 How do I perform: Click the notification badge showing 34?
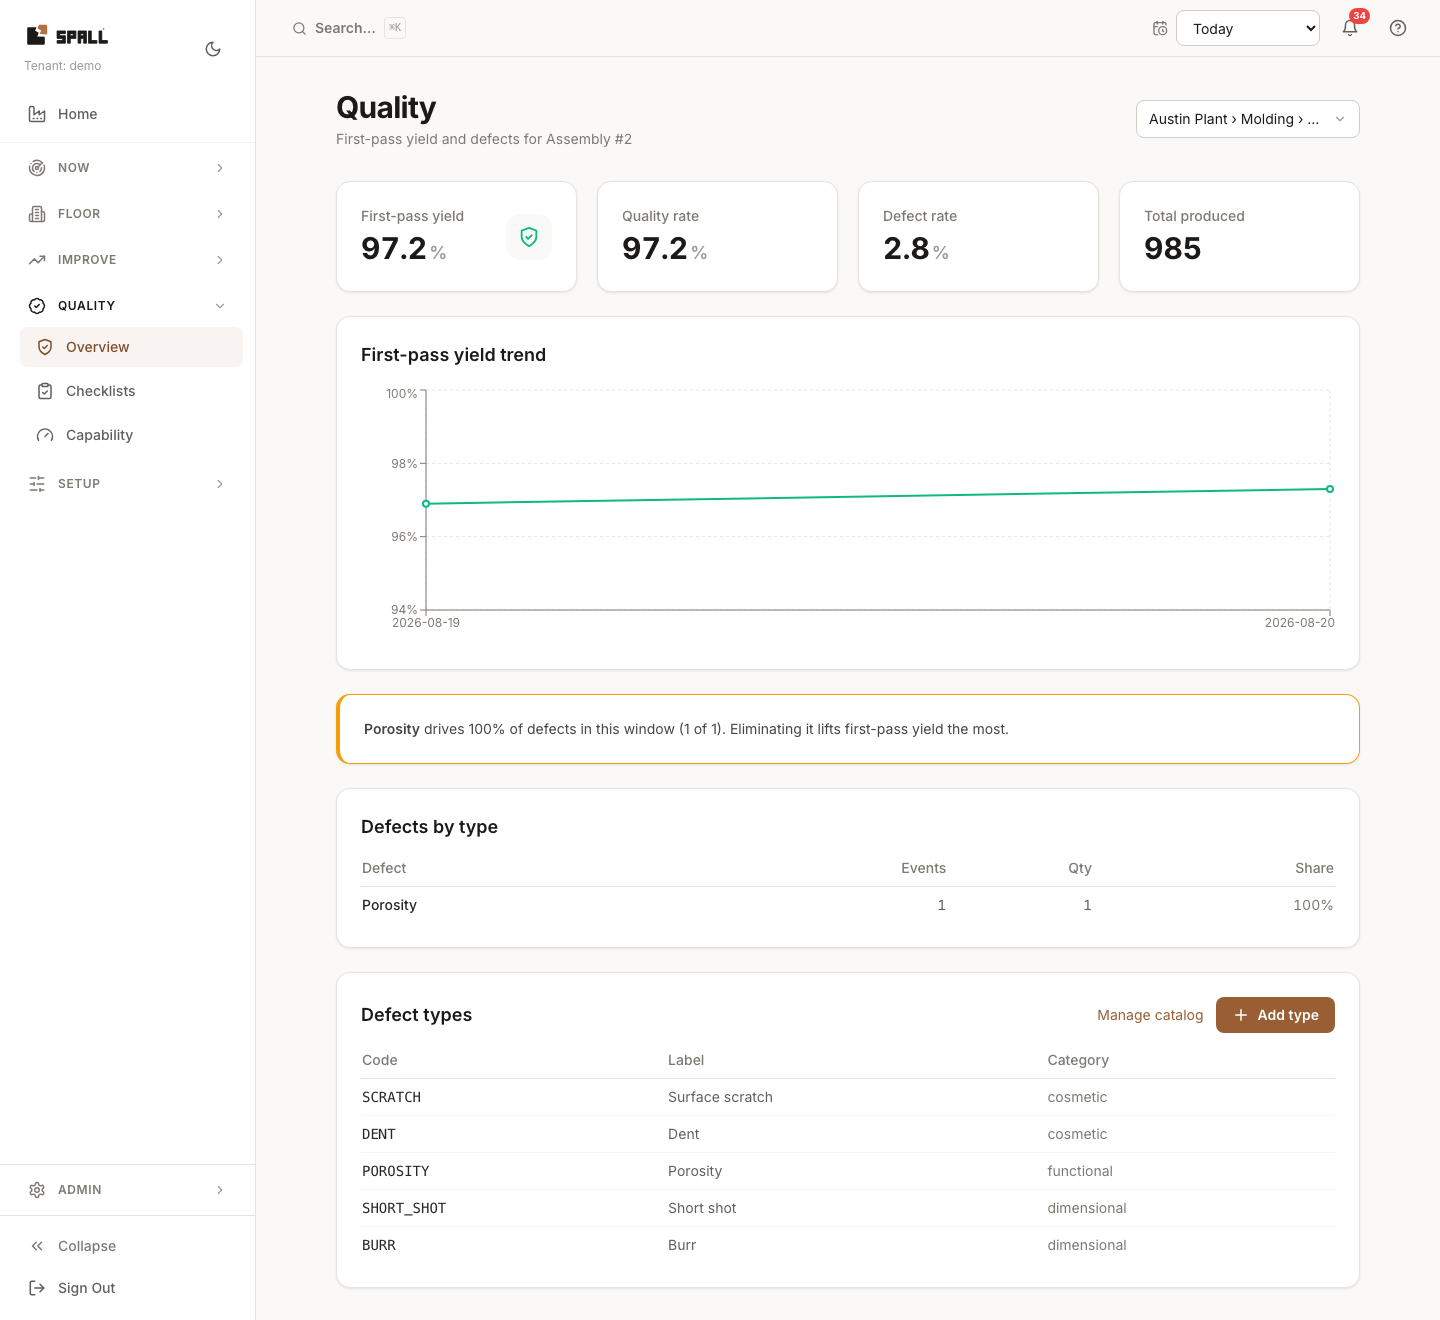pyautogui.click(x=1359, y=16)
